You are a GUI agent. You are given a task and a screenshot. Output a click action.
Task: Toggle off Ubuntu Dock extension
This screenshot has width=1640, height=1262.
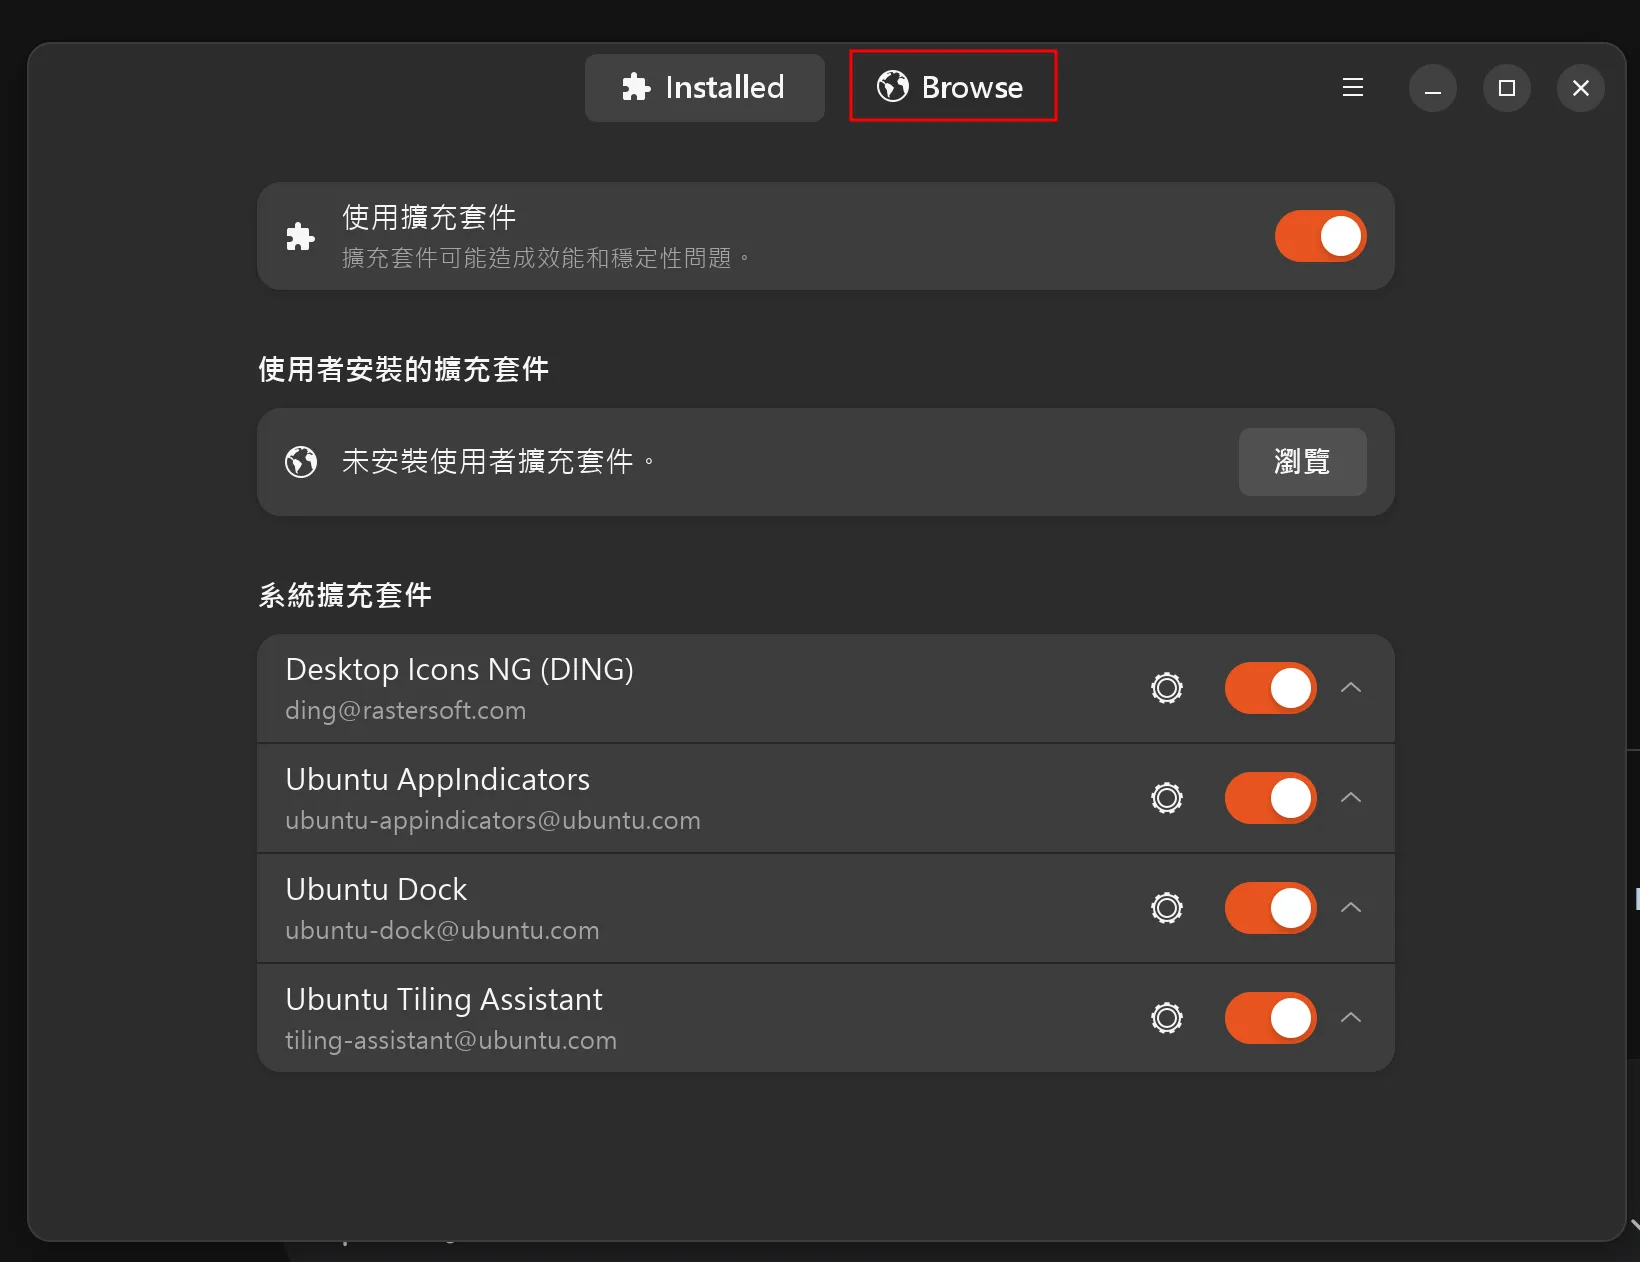click(x=1270, y=908)
